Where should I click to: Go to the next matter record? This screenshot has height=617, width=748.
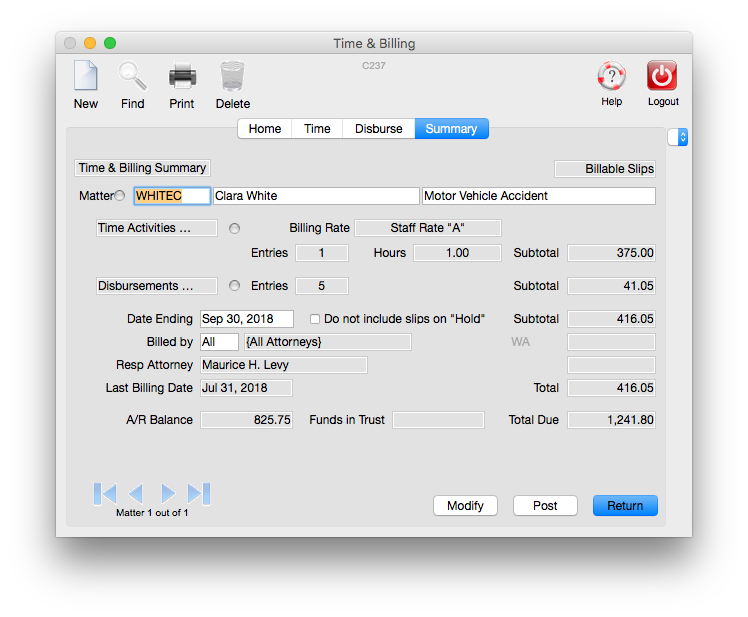(x=168, y=493)
